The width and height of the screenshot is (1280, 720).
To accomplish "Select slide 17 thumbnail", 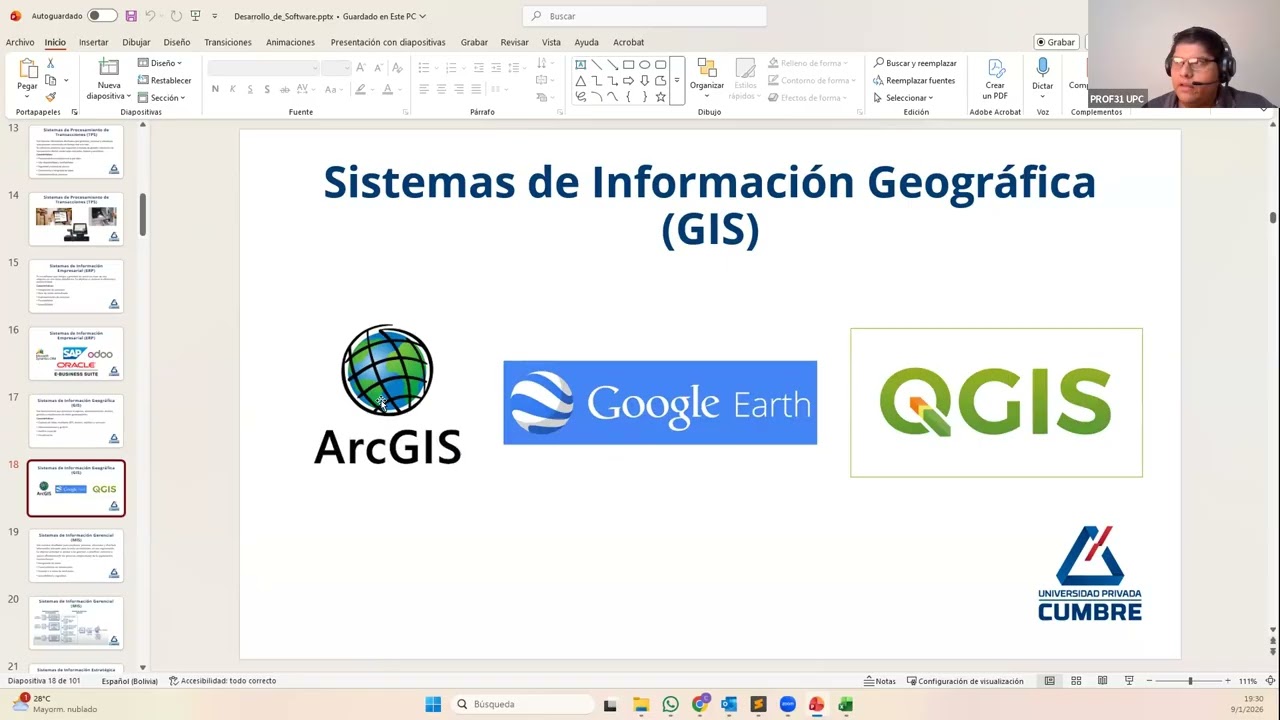I will click(76, 421).
